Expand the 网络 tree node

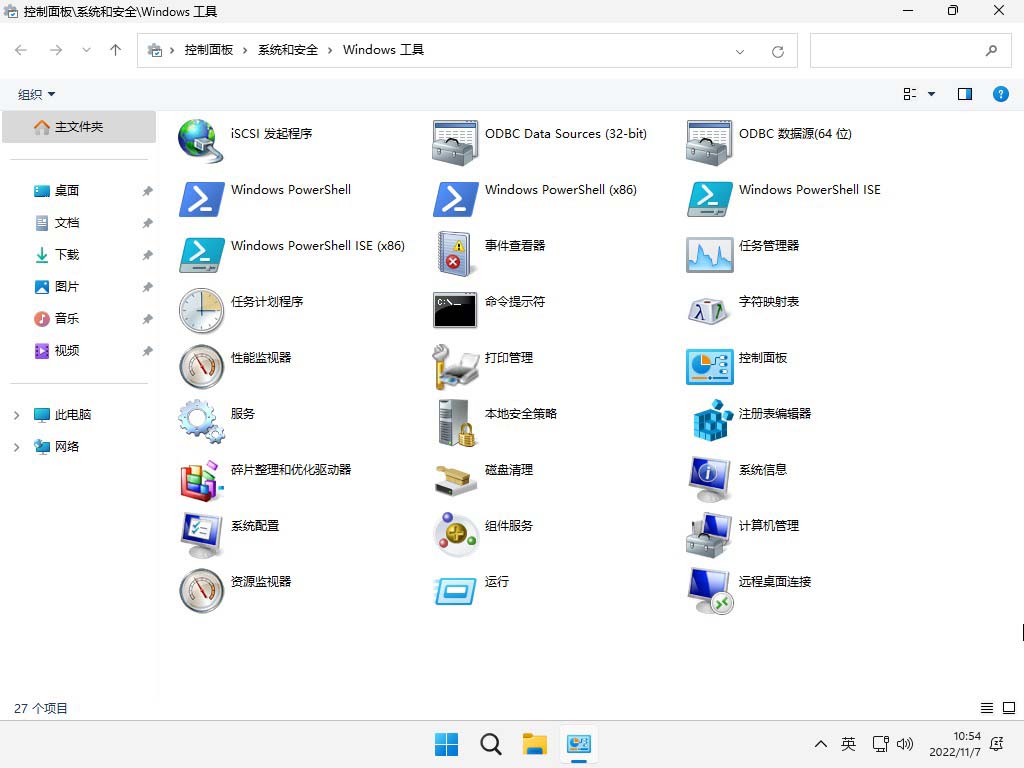pyautogui.click(x=16, y=447)
